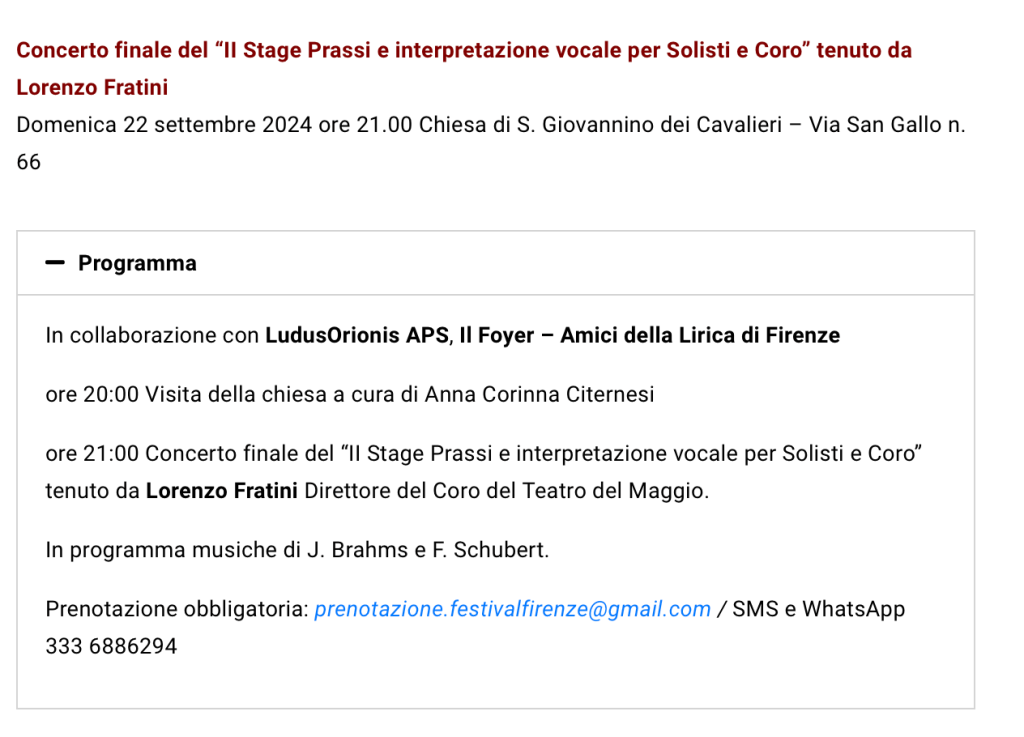Click the SMS e WhatsApp text

coord(818,609)
